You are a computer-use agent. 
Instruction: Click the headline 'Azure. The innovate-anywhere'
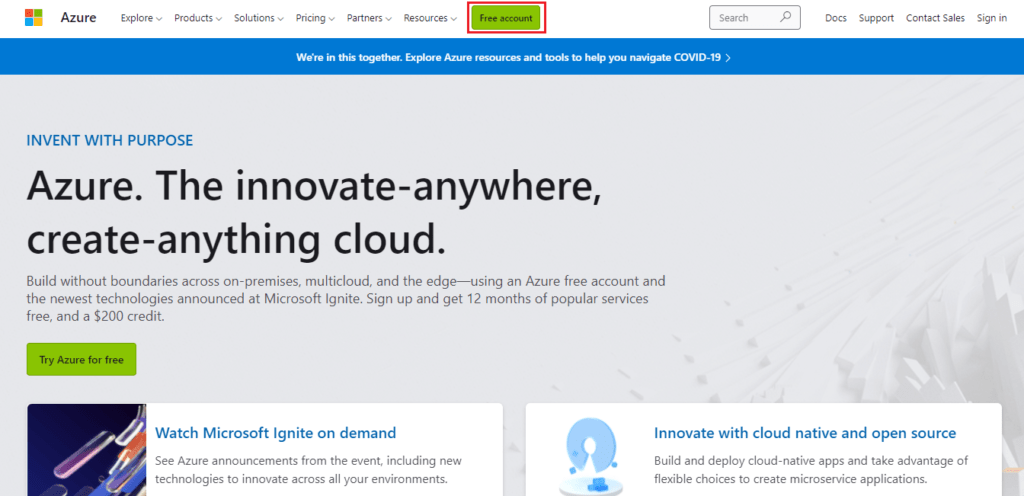click(x=314, y=185)
